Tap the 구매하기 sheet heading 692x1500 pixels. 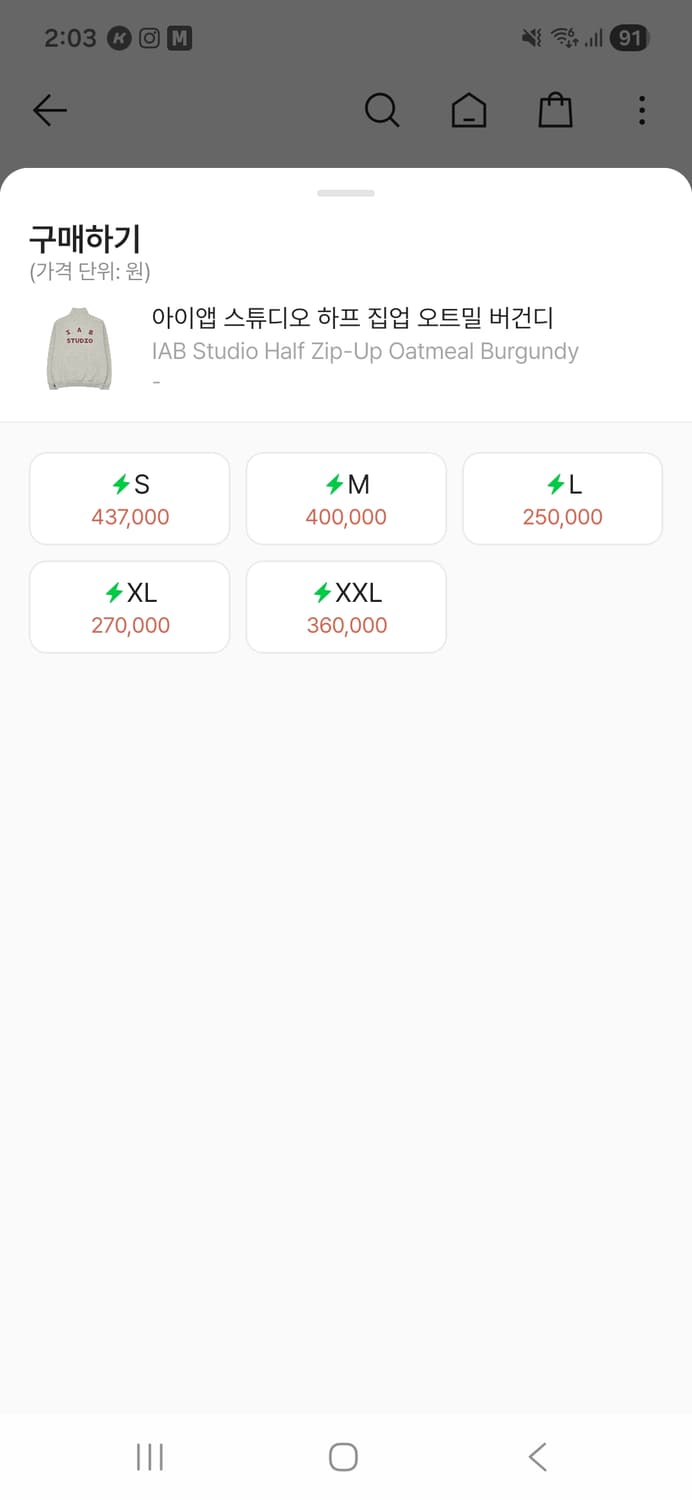pyautogui.click(x=85, y=239)
